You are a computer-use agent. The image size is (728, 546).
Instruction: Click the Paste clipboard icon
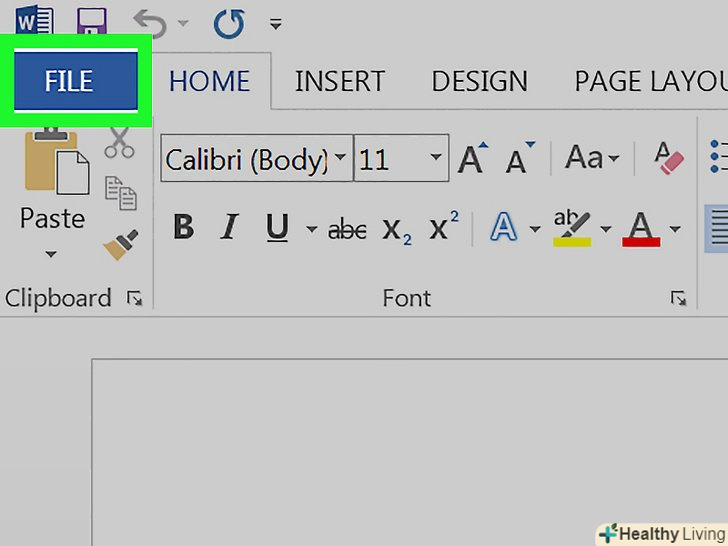tap(57, 160)
